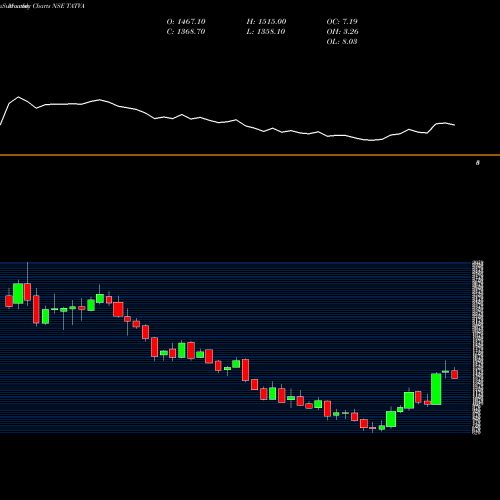Select the low price 'L: 1358.10'
Viewport: 500px width, 500px height.
pos(266,32)
